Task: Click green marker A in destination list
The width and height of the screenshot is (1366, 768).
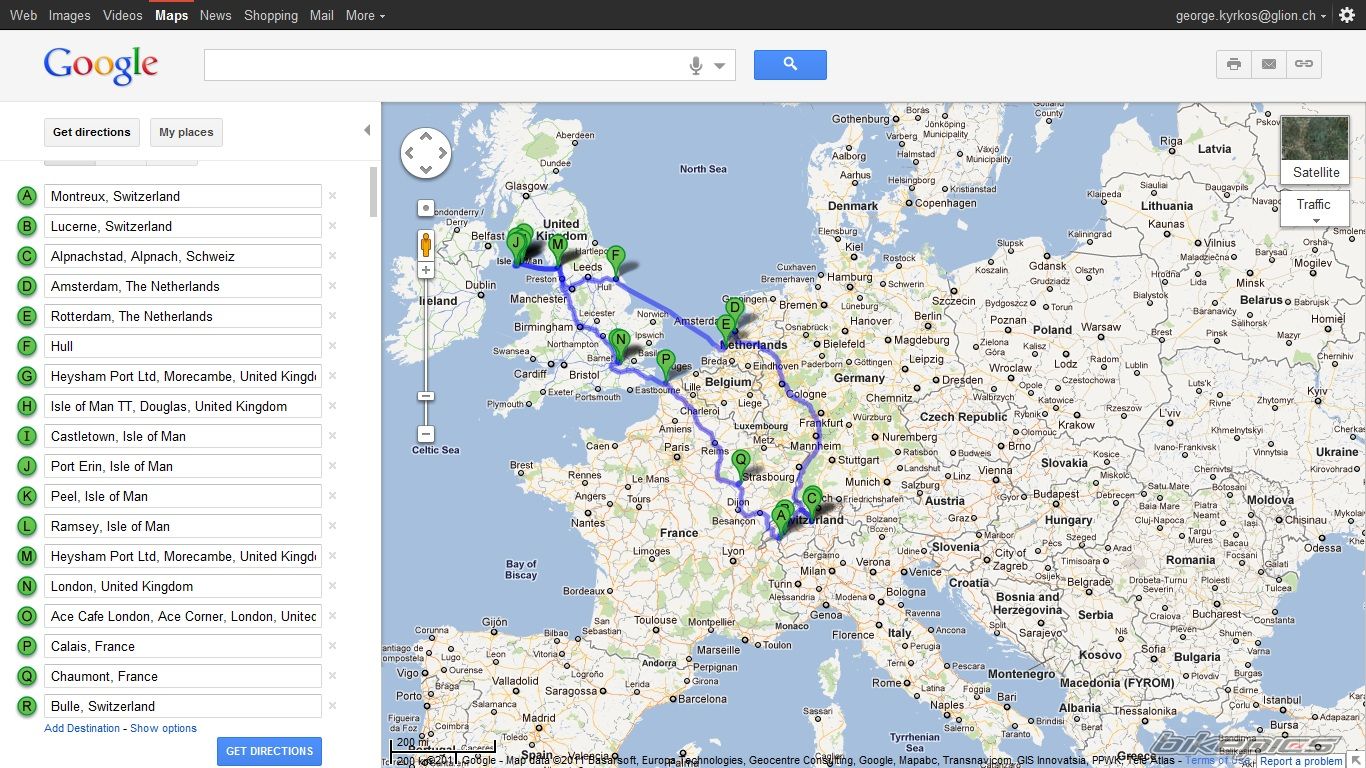Action: tap(27, 196)
